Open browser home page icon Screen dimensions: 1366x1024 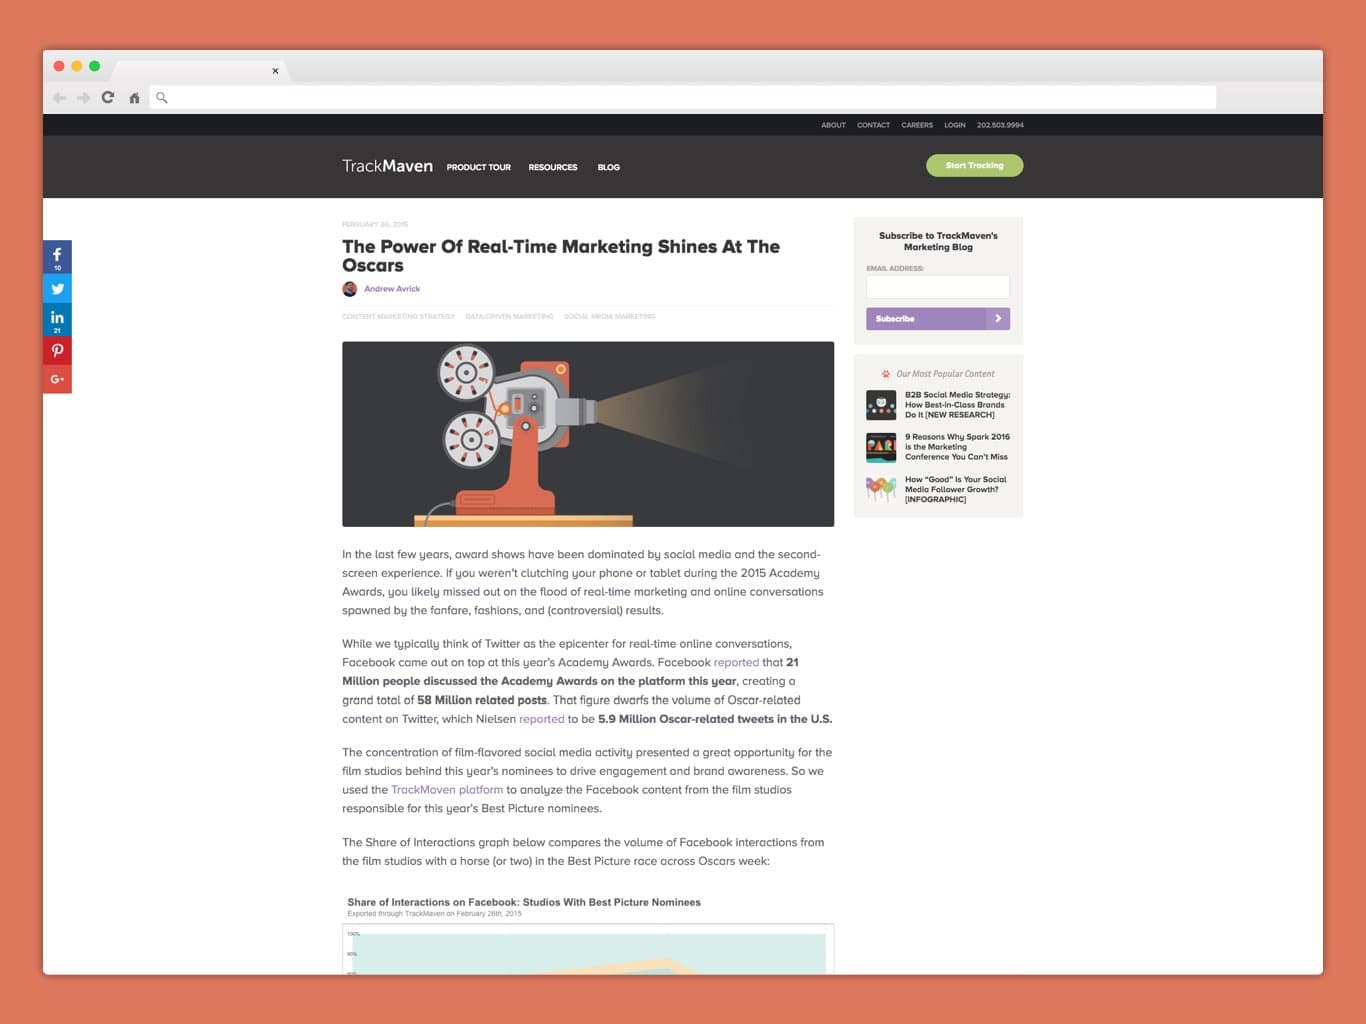coord(134,98)
